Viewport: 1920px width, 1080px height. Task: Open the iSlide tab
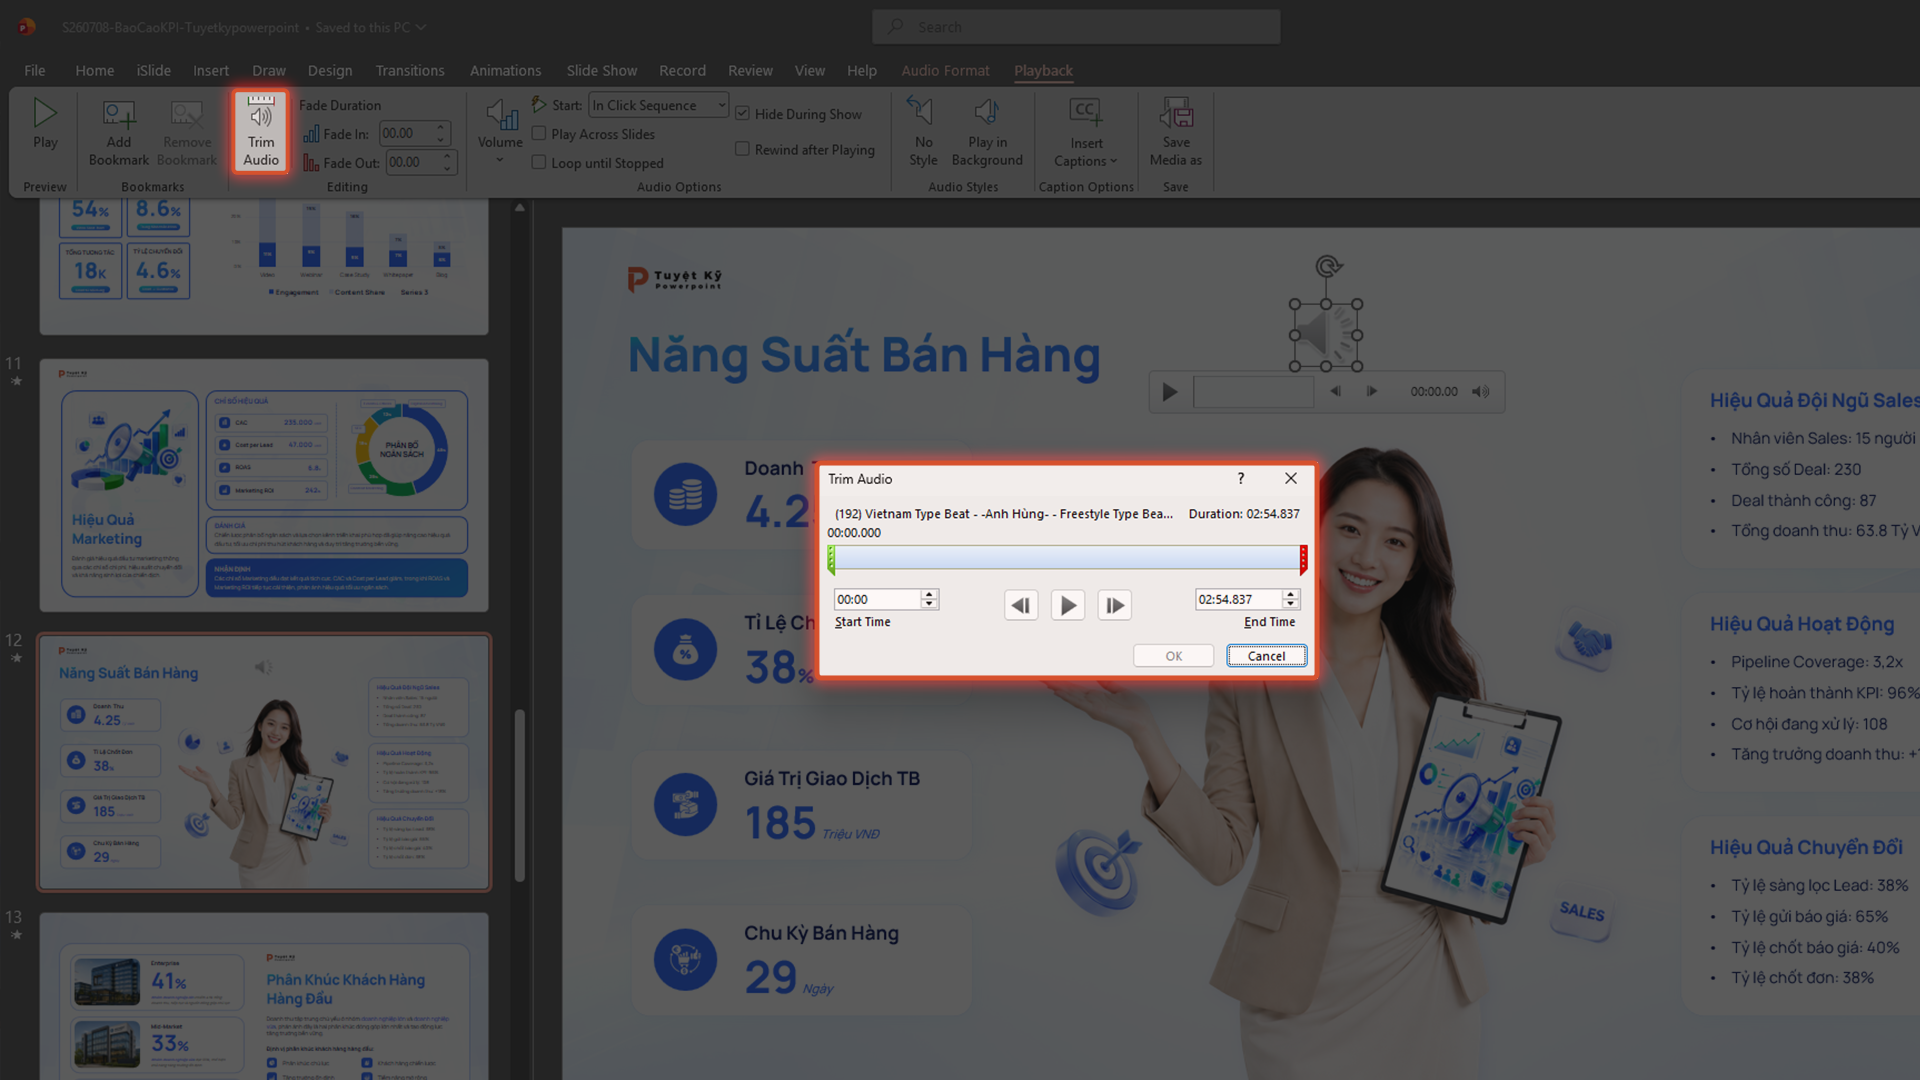point(154,71)
